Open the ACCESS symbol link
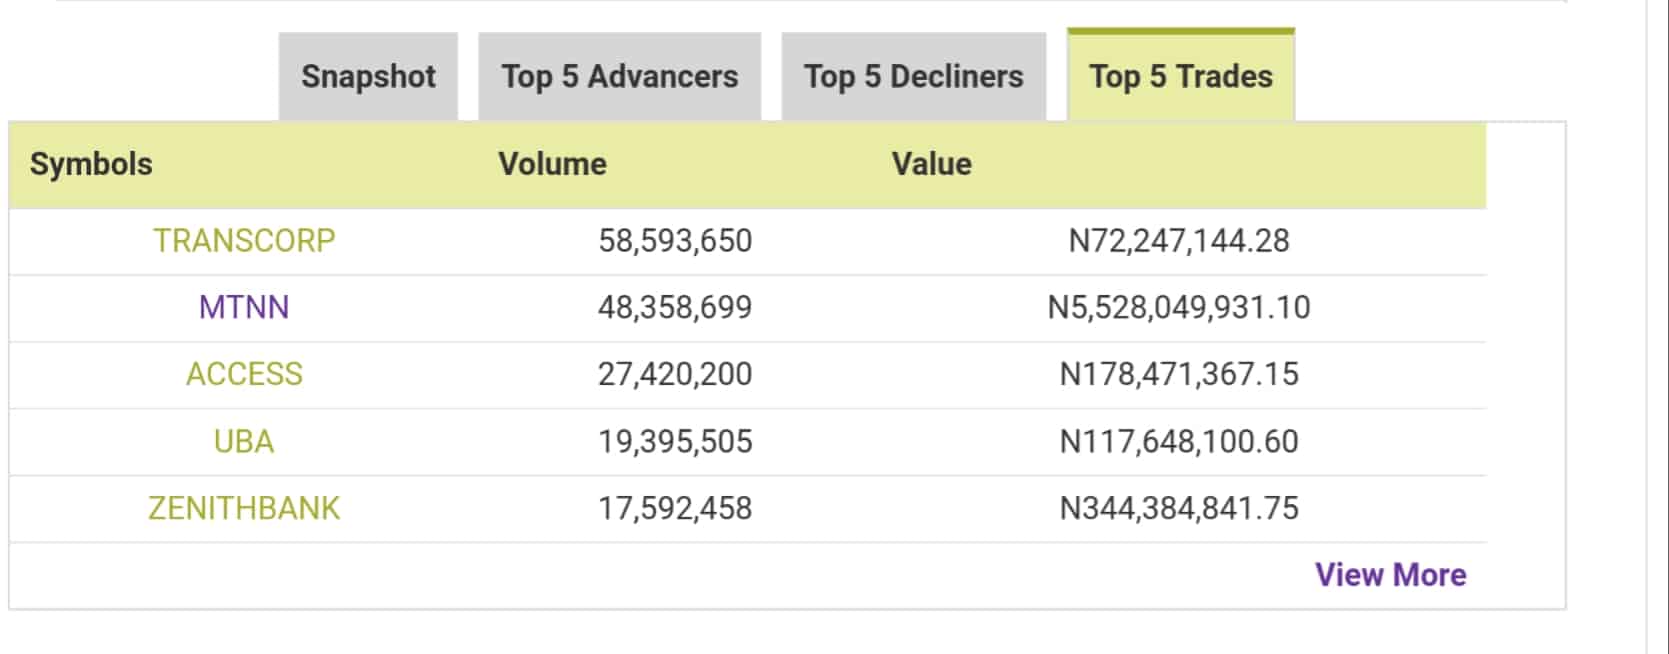This screenshot has width=1669, height=654. tap(244, 374)
